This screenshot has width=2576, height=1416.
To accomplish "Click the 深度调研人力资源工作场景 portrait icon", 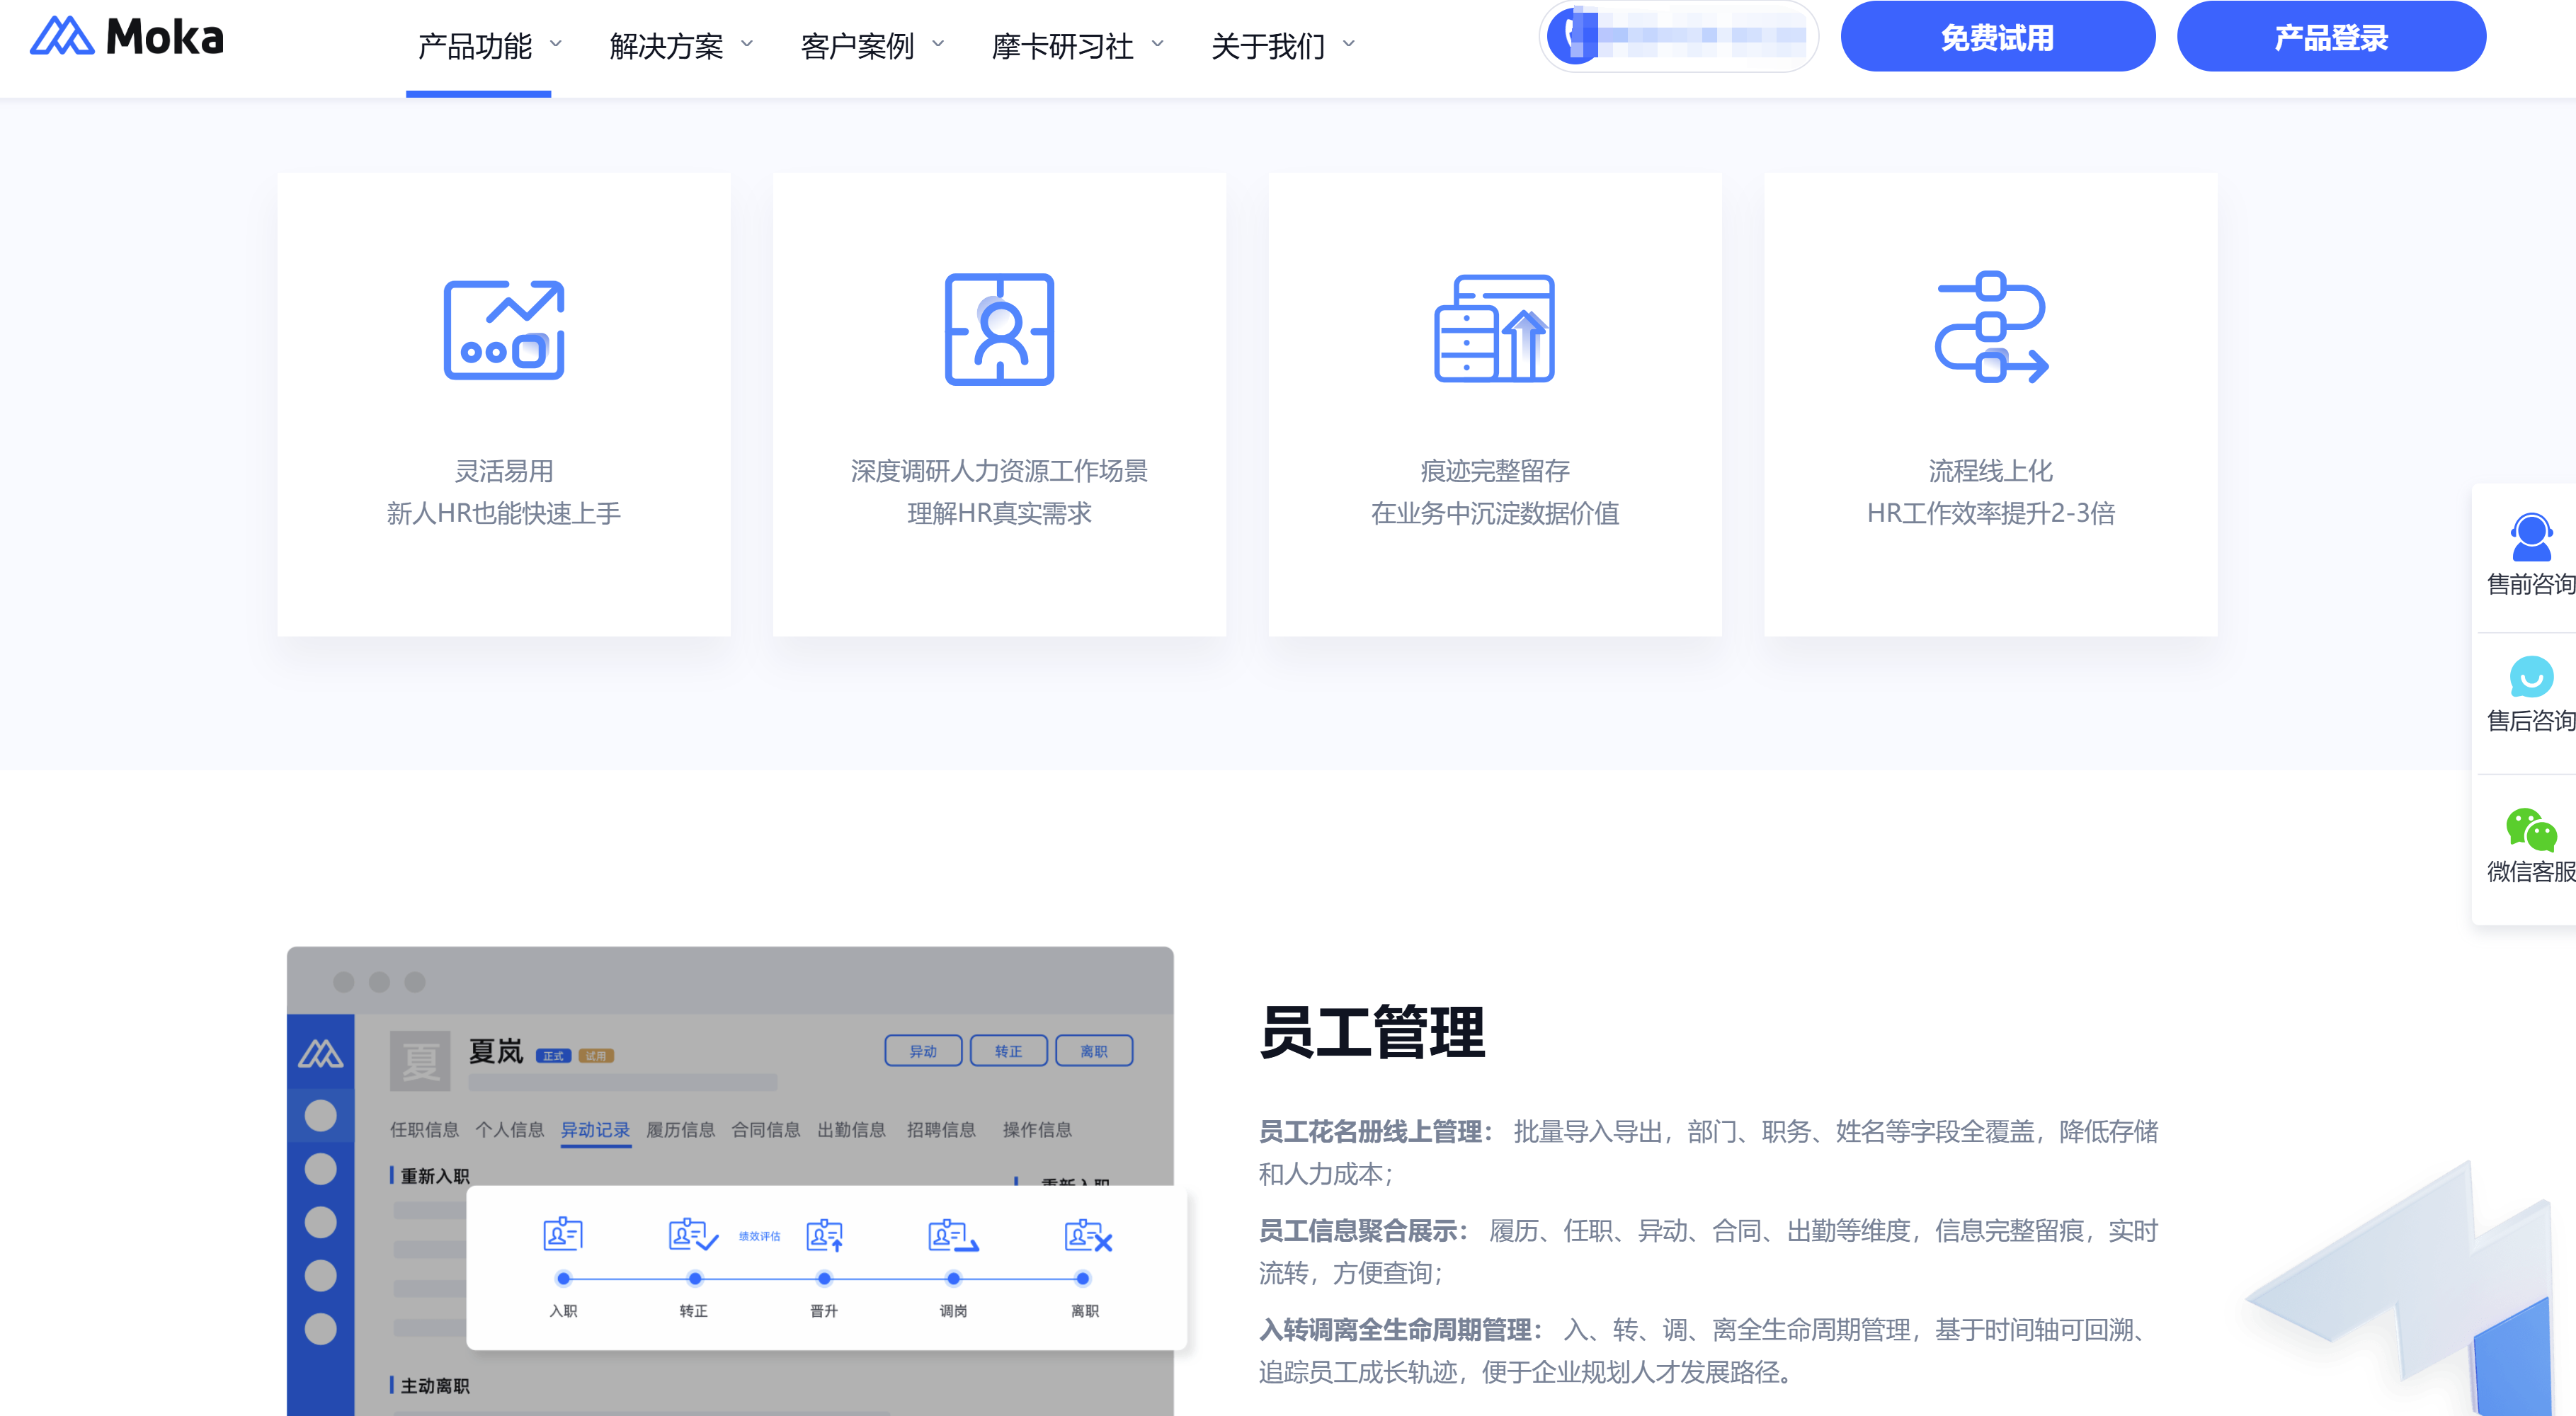I will coord(998,330).
